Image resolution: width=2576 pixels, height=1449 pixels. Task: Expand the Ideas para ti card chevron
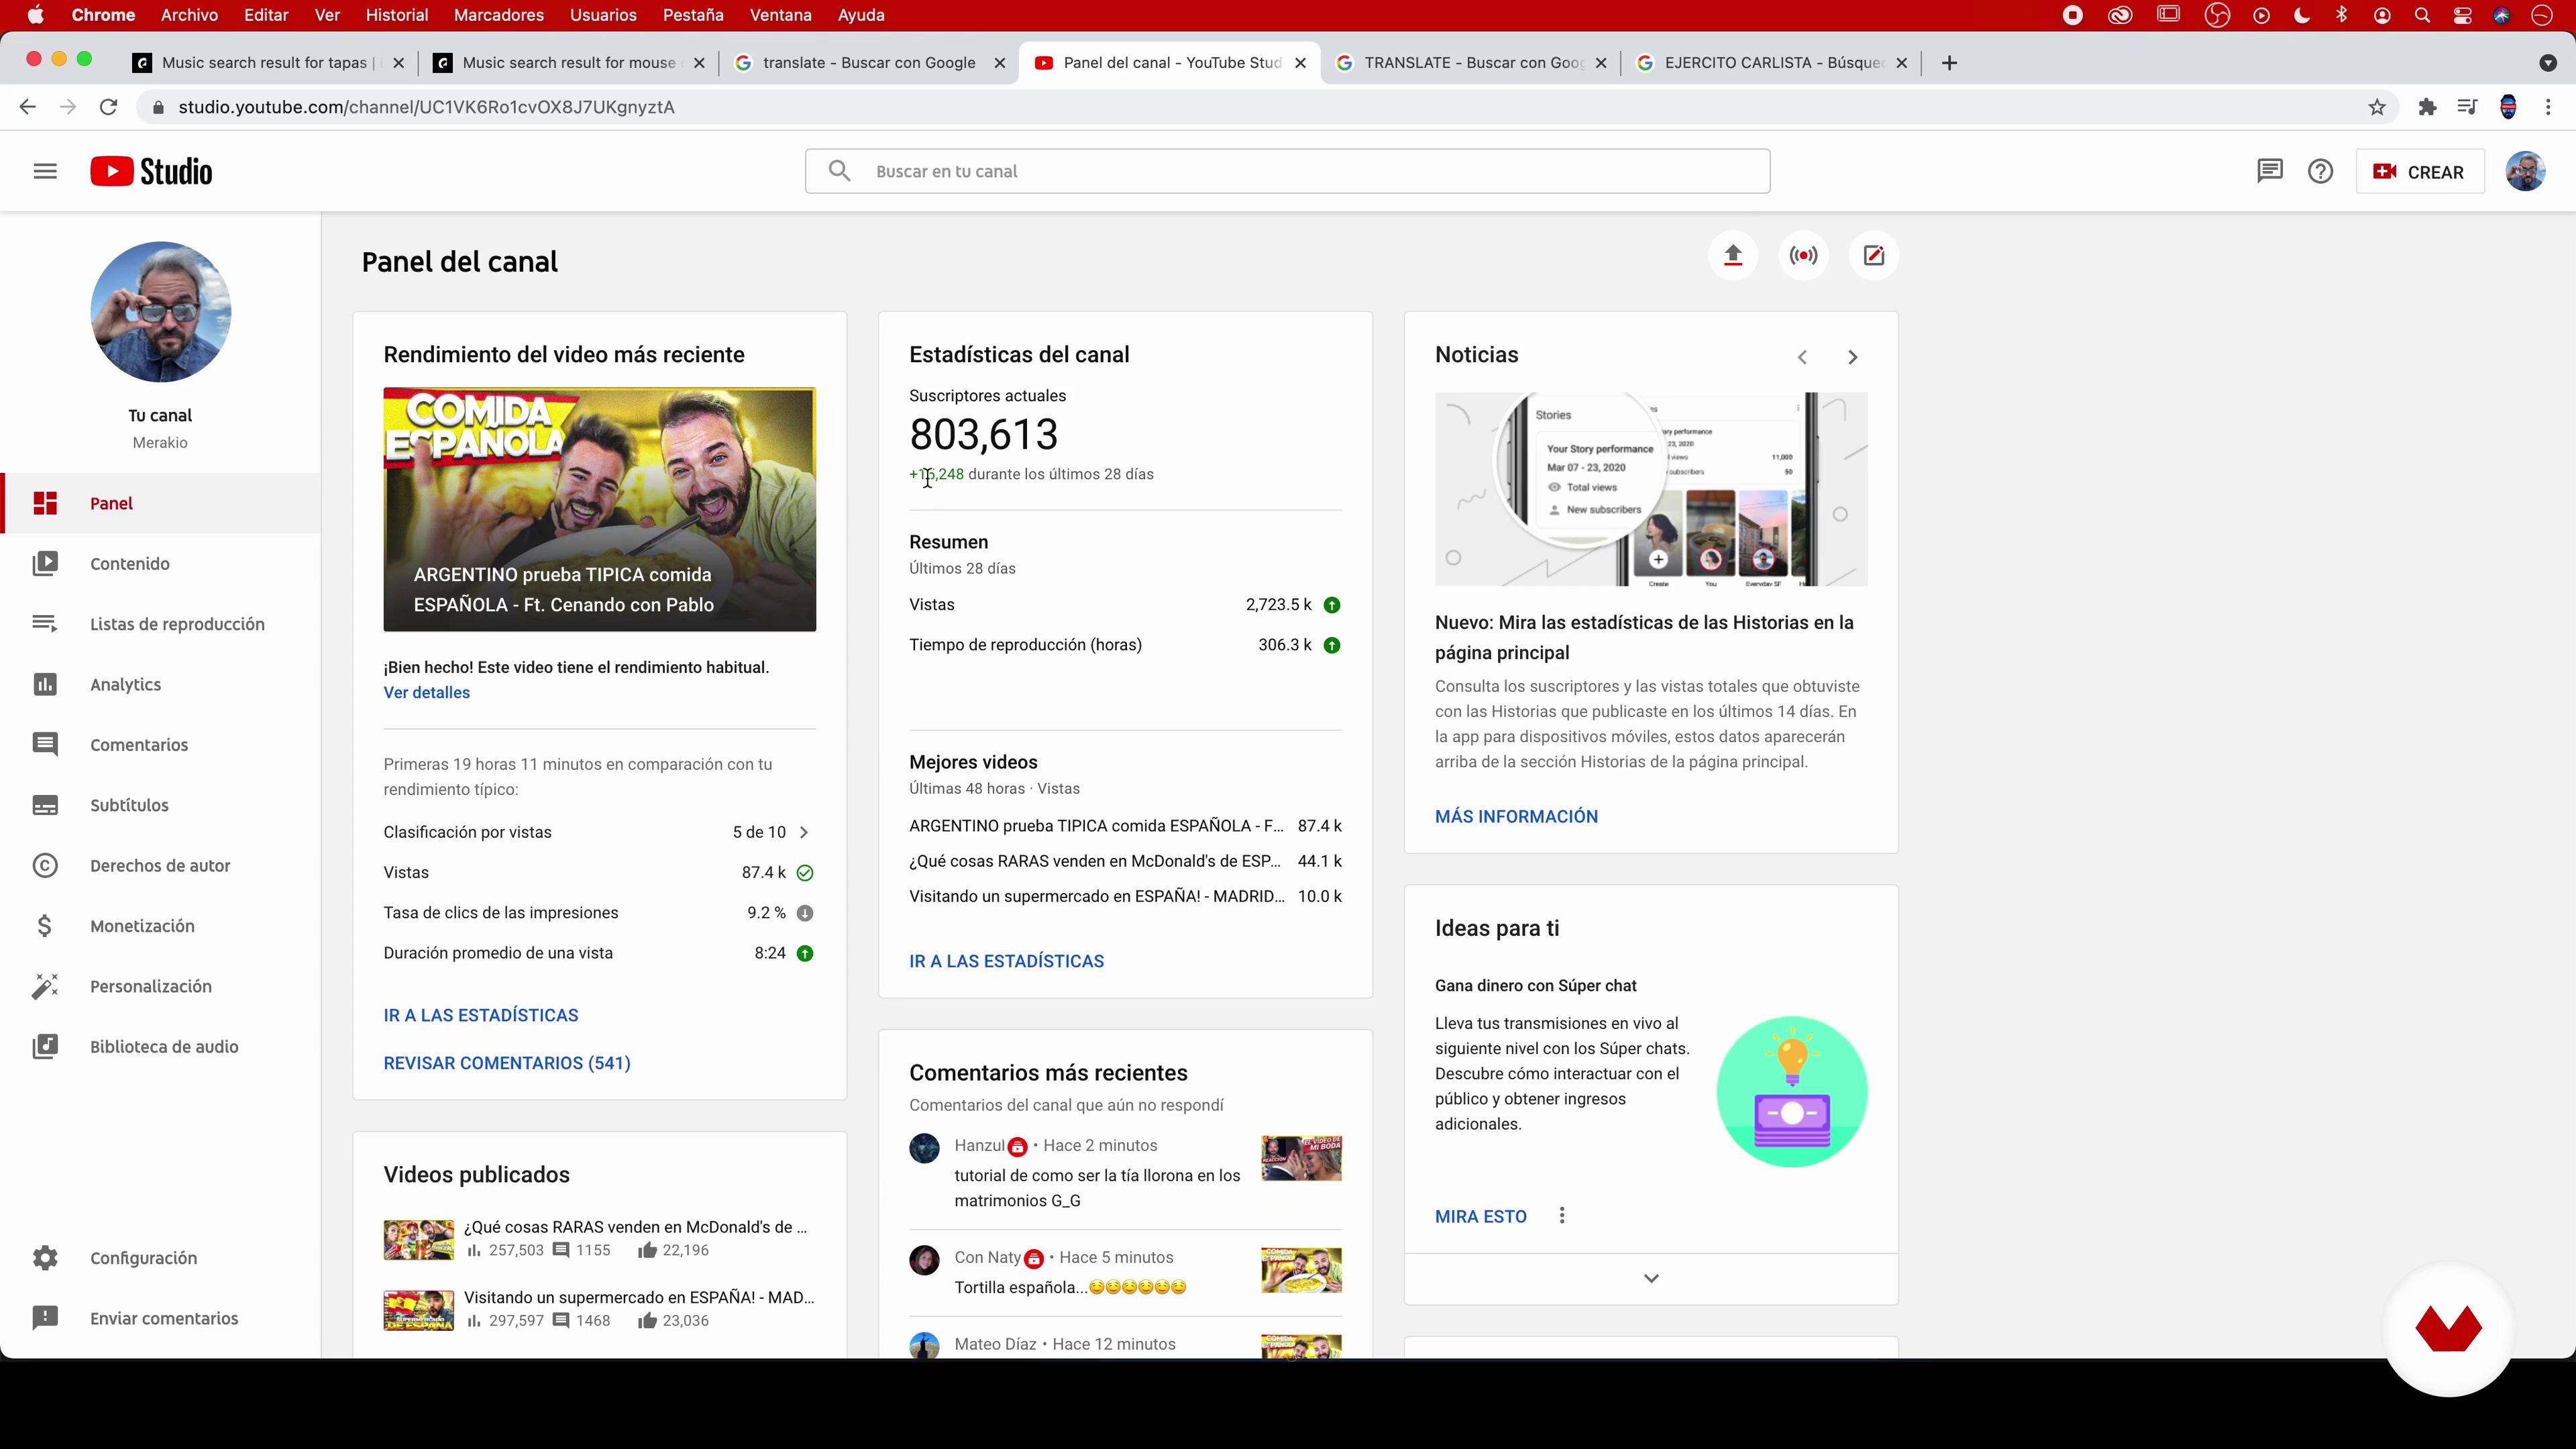click(x=1651, y=1279)
